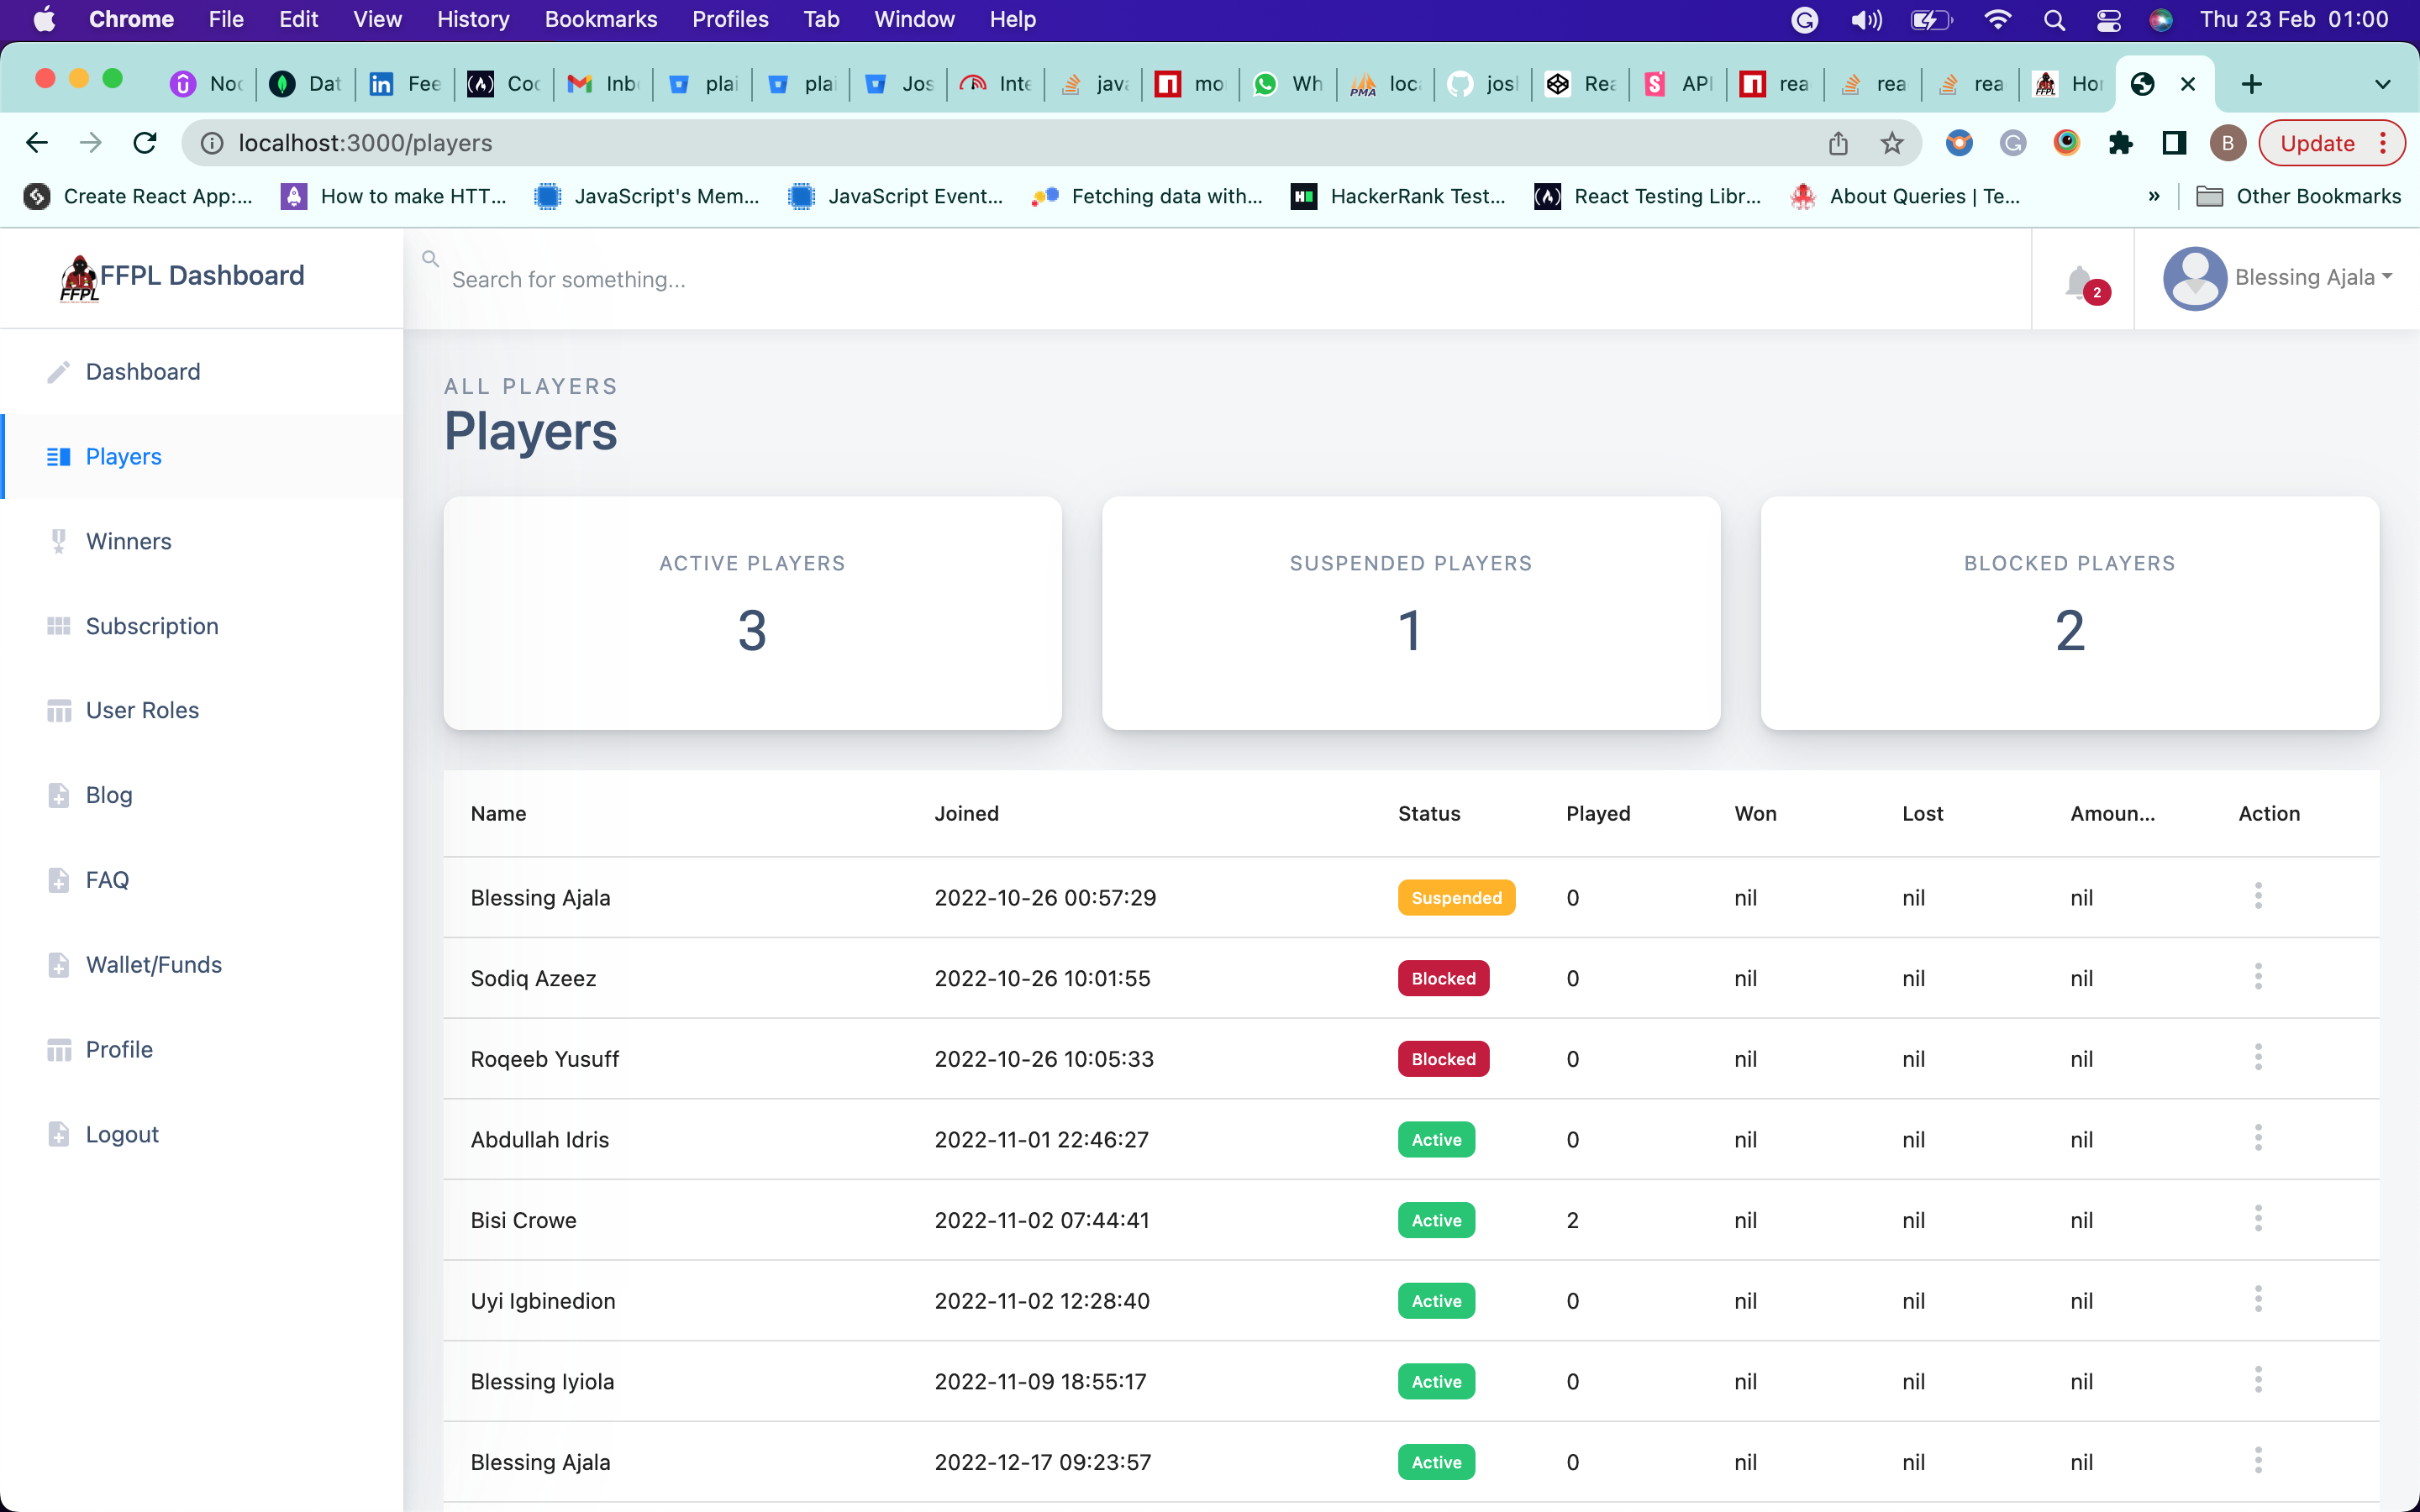Viewport: 2420px width, 1512px height.
Task: Open hidden bookmarks overflow chevron
Action: click(2153, 196)
